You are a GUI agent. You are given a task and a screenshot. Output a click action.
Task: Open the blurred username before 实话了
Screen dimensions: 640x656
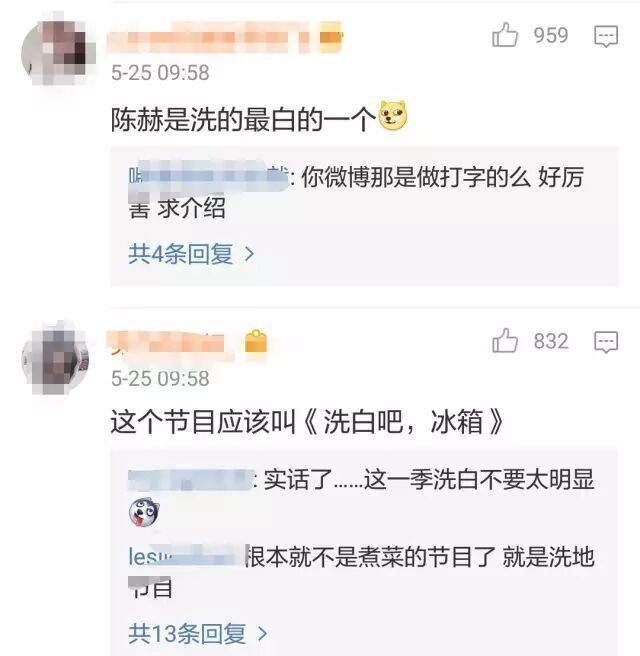[x=191, y=479]
